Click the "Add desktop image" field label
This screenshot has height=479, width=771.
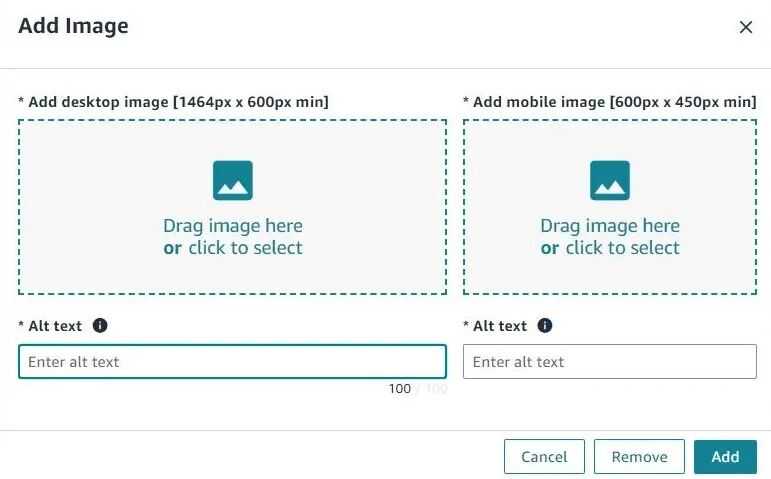pyautogui.click(x=173, y=102)
